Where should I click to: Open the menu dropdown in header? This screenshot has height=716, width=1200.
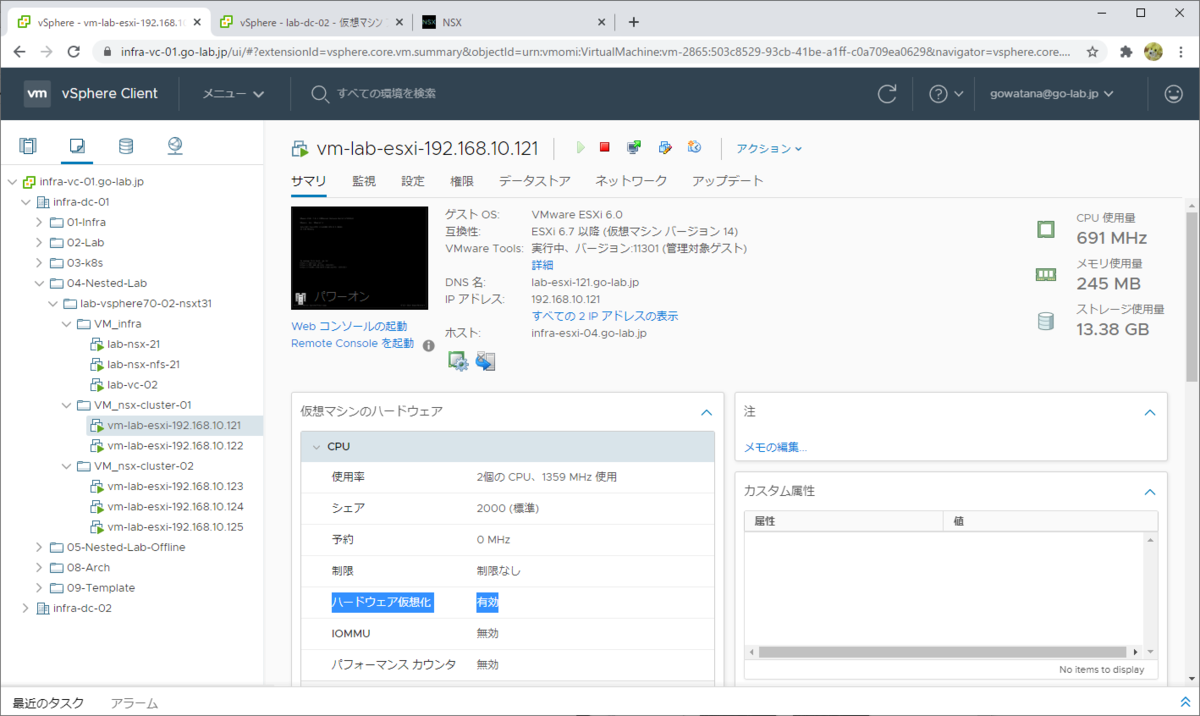point(233,94)
